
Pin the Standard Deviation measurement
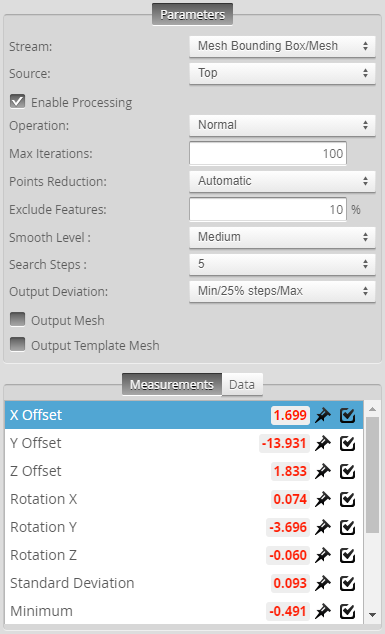coord(323,583)
